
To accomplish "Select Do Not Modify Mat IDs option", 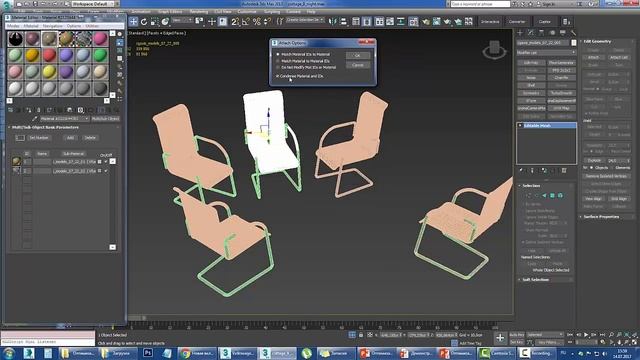I will [306, 67].
